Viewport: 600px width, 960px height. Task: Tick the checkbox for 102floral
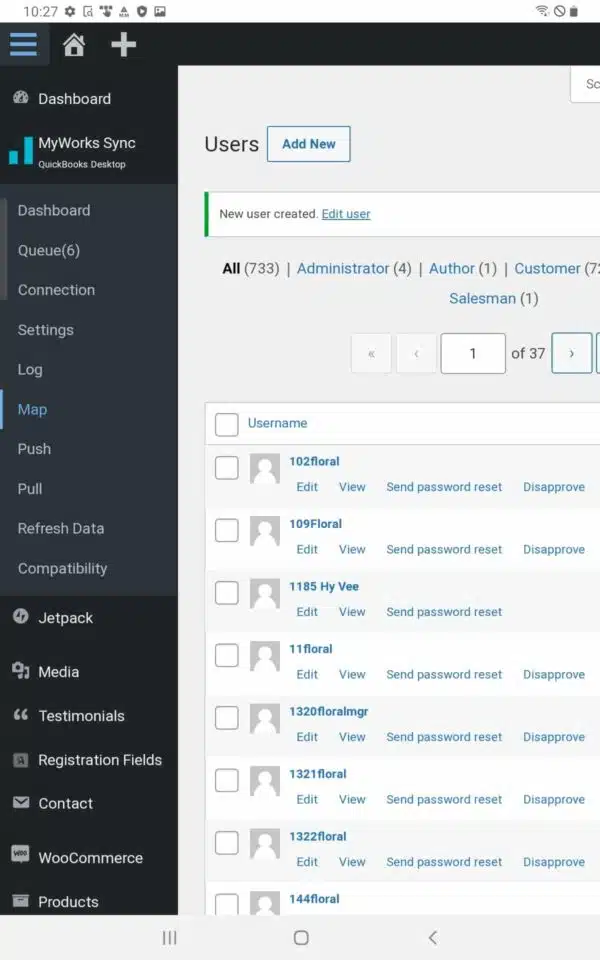coord(227,468)
